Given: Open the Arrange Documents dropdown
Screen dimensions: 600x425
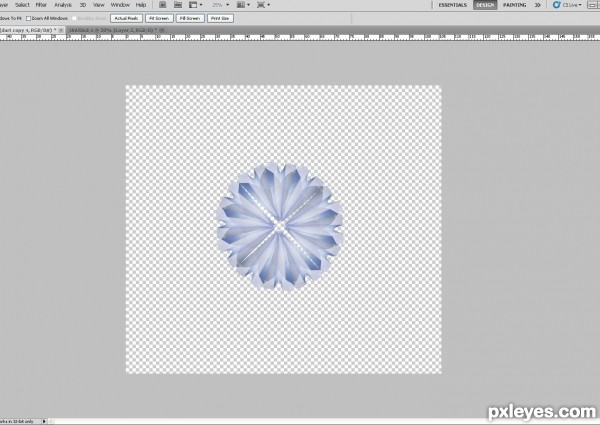Looking at the screenshot, I should [243, 5].
